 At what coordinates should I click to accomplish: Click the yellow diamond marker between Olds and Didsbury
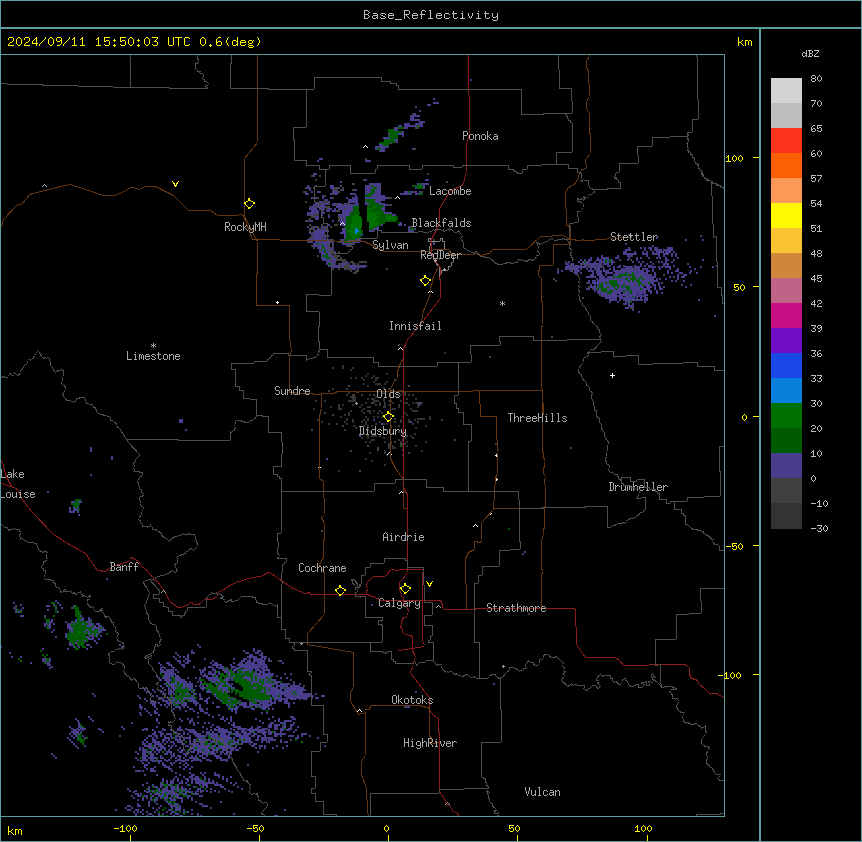(x=388, y=416)
